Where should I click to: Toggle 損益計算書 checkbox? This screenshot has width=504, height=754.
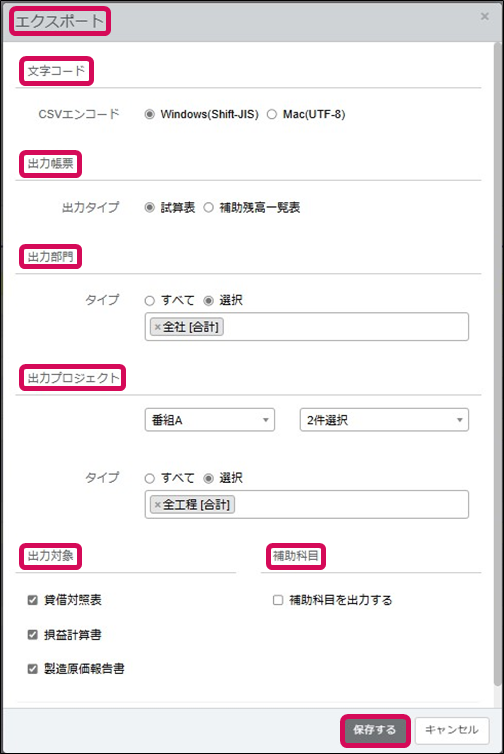pyautogui.click(x=33, y=635)
